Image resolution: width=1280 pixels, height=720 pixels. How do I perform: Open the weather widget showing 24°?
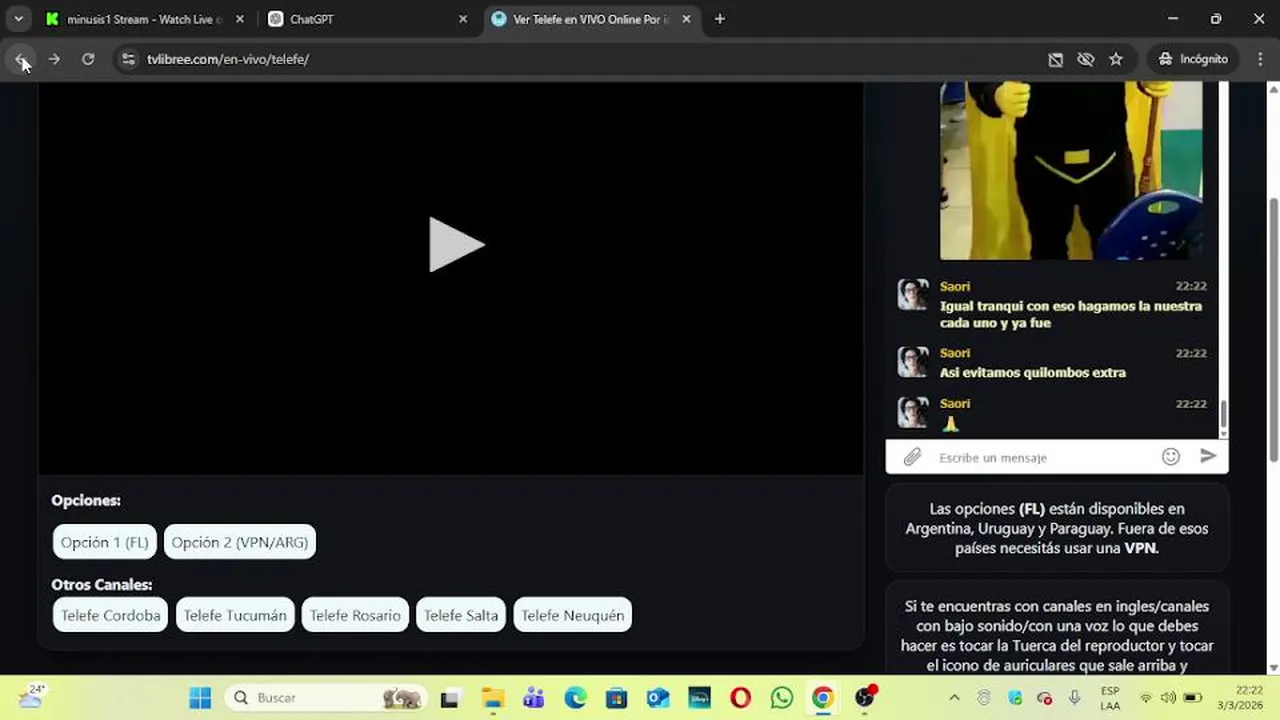click(32, 696)
